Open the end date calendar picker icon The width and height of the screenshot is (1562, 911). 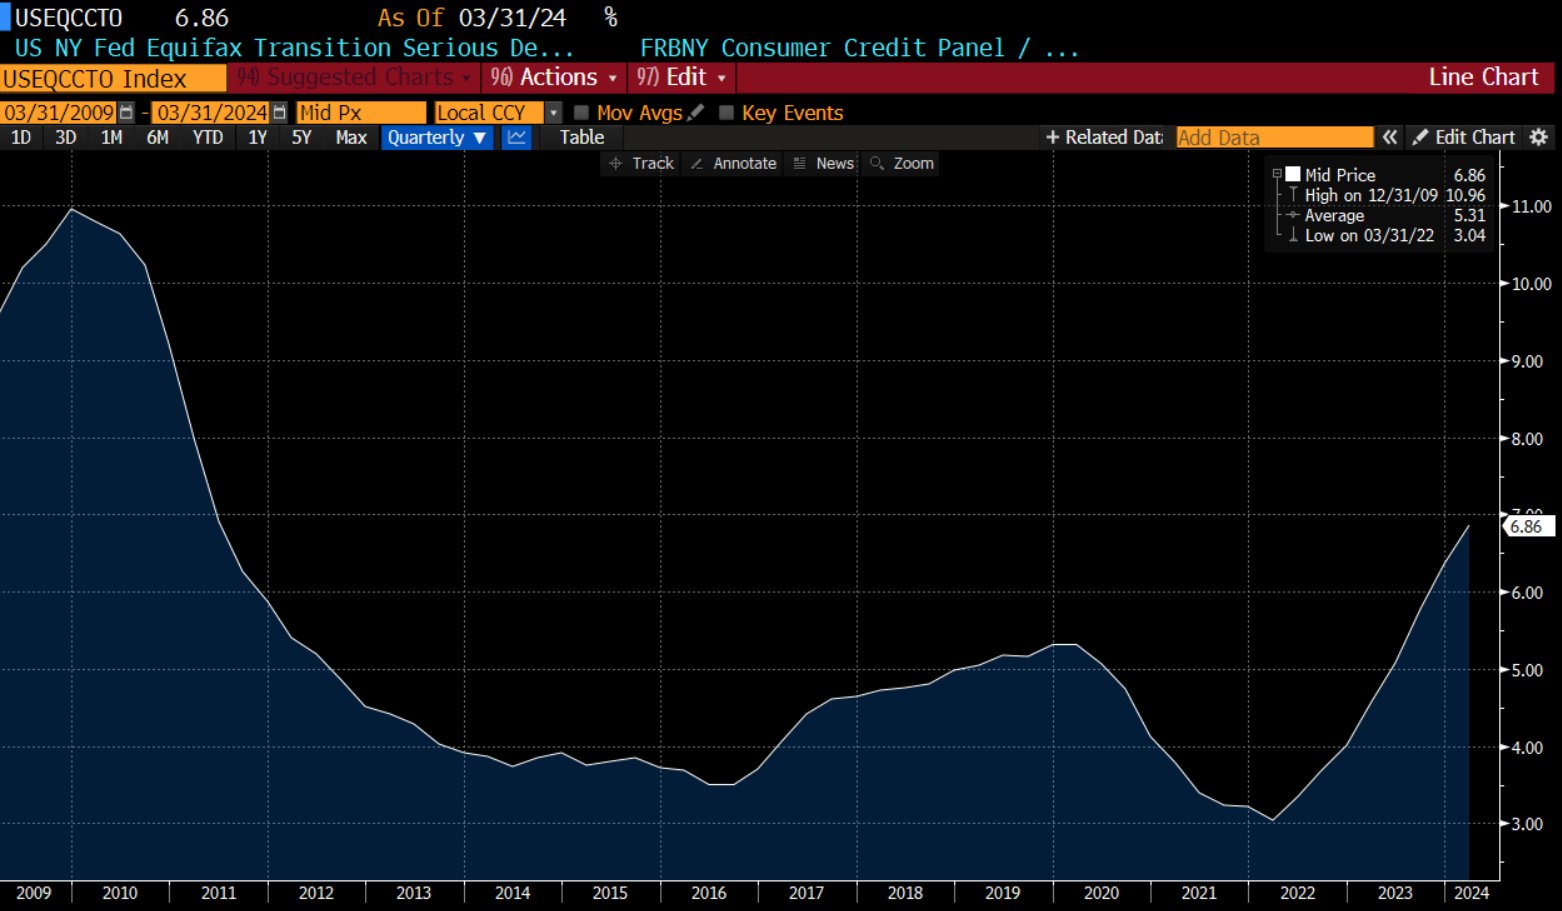pyautogui.click(x=280, y=113)
